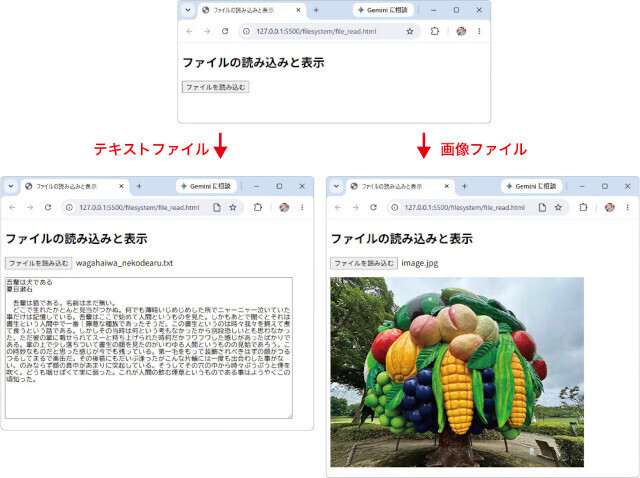Go back in image file window

point(338,208)
